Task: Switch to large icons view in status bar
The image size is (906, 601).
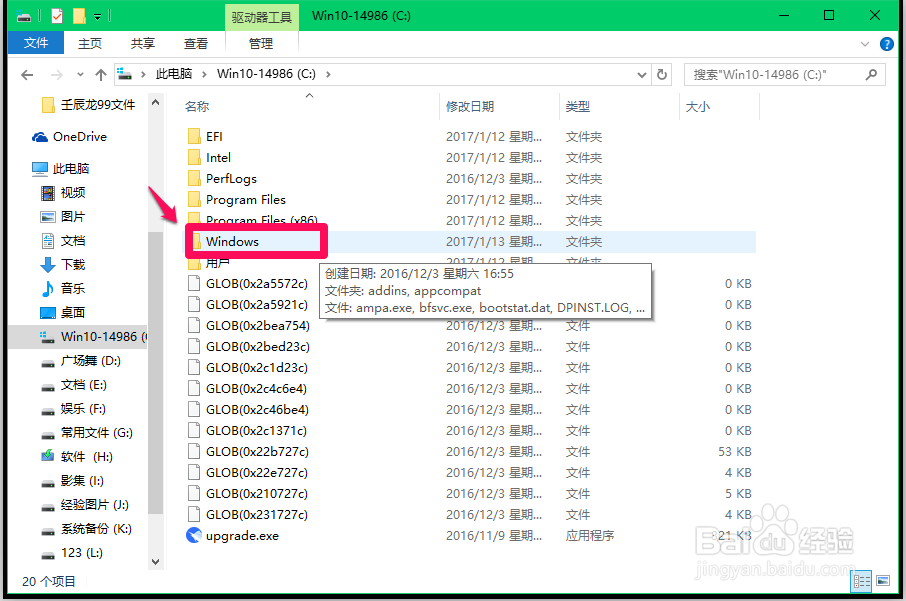Action: pos(883,581)
